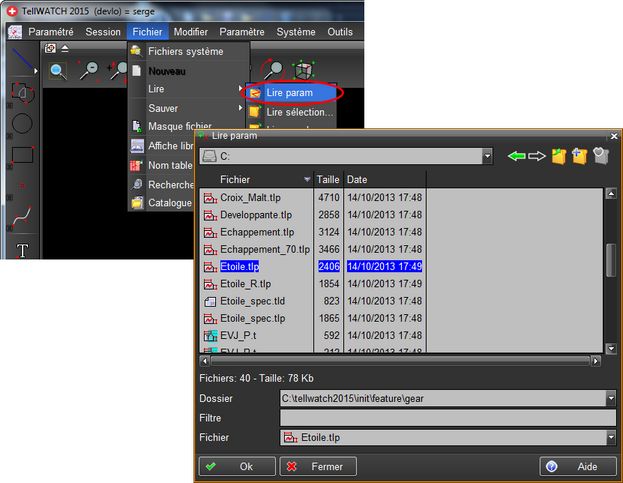Select file Etoile.tlp in list

[240, 267]
